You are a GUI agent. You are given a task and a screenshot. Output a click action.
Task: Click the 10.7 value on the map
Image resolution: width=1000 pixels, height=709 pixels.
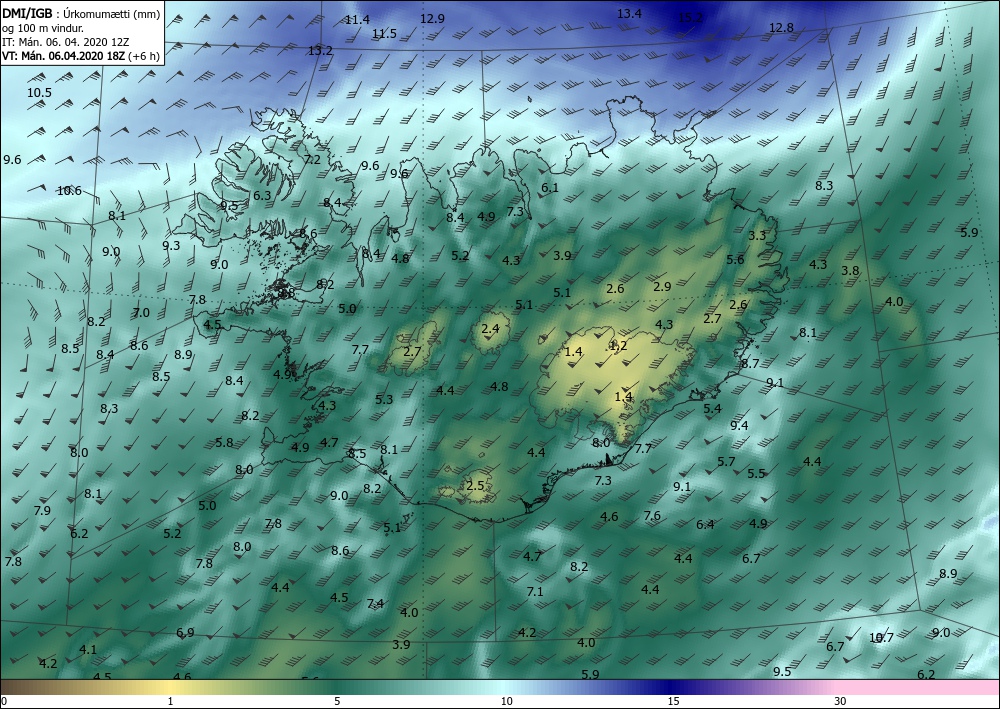[881, 637]
